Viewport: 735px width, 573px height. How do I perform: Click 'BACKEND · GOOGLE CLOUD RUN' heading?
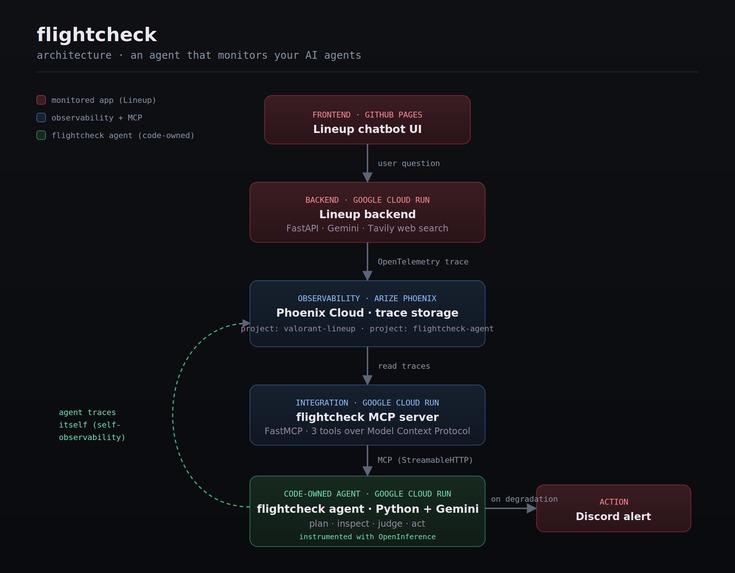coord(368,200)
